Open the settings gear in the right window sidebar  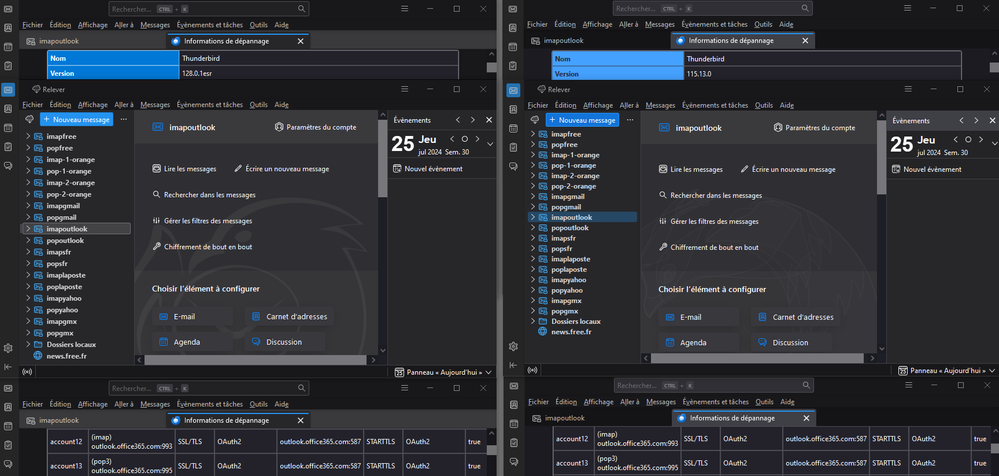[513, 347]
